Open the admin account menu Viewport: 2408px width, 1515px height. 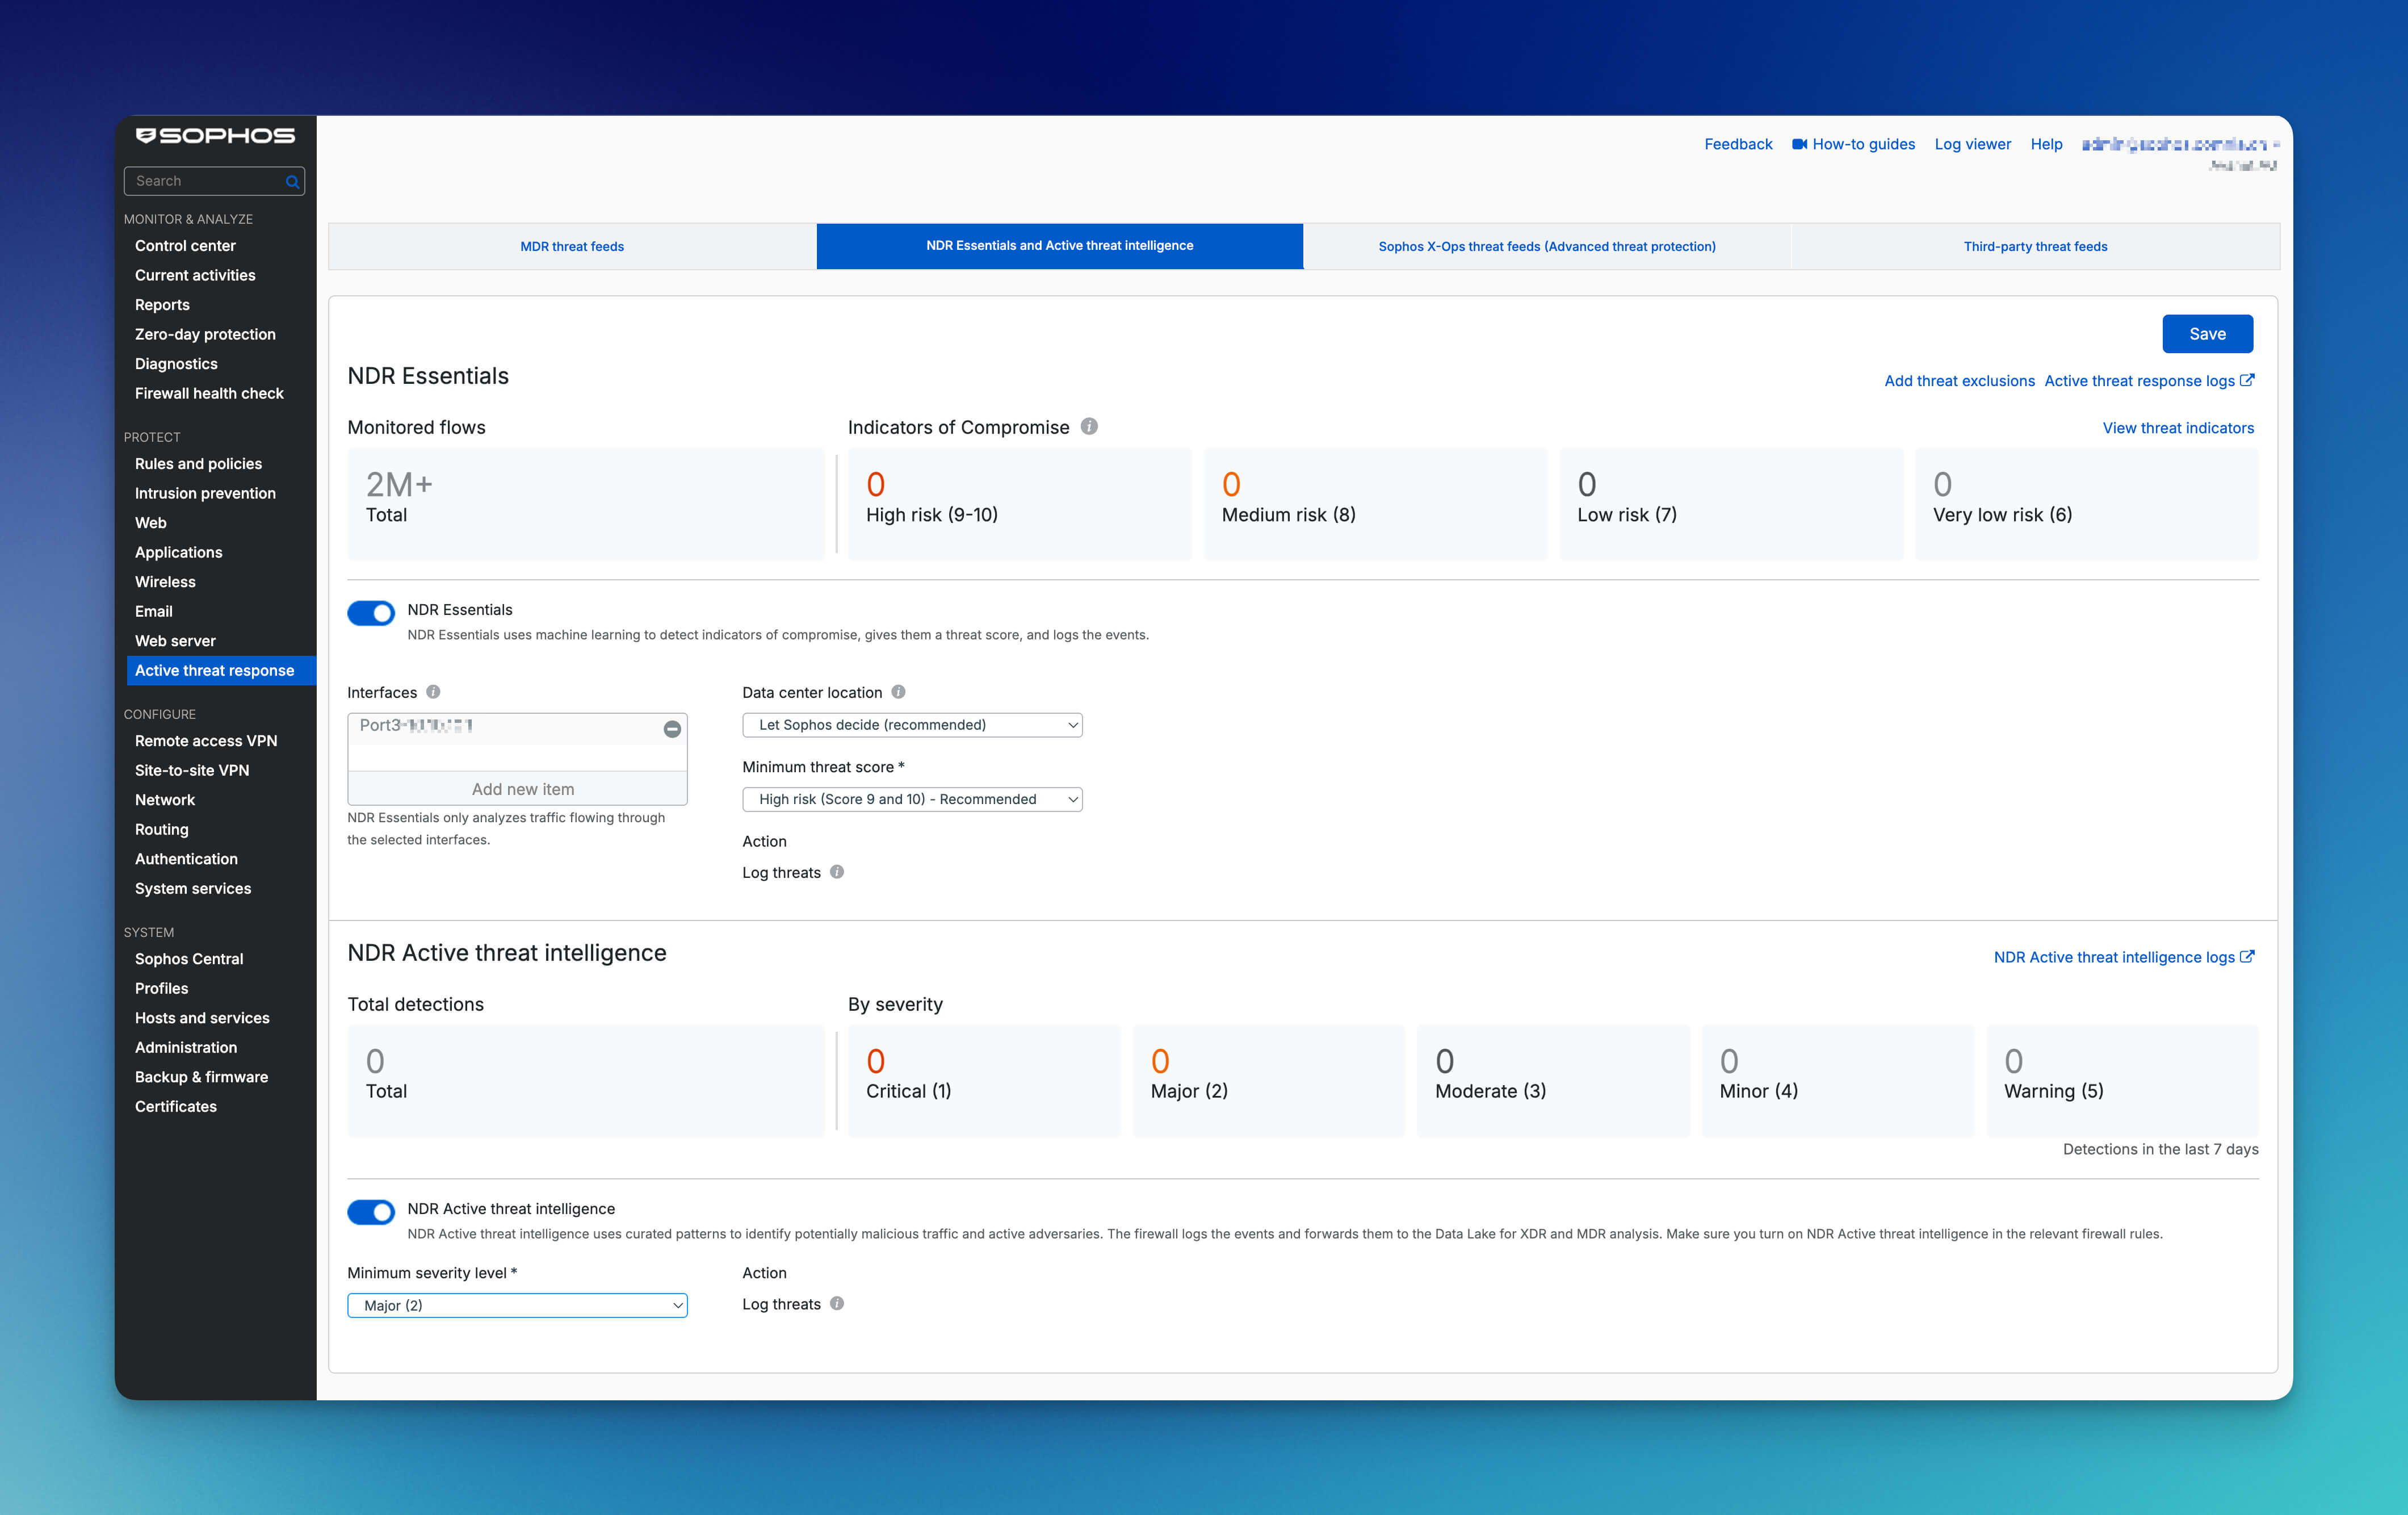2179,145
